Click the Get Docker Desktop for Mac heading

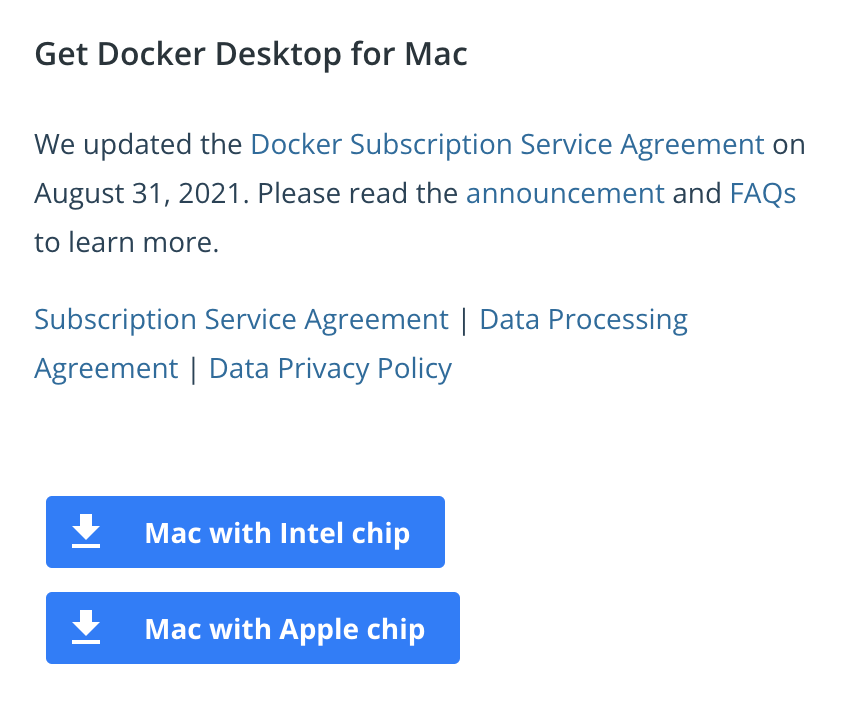(251, 55)
